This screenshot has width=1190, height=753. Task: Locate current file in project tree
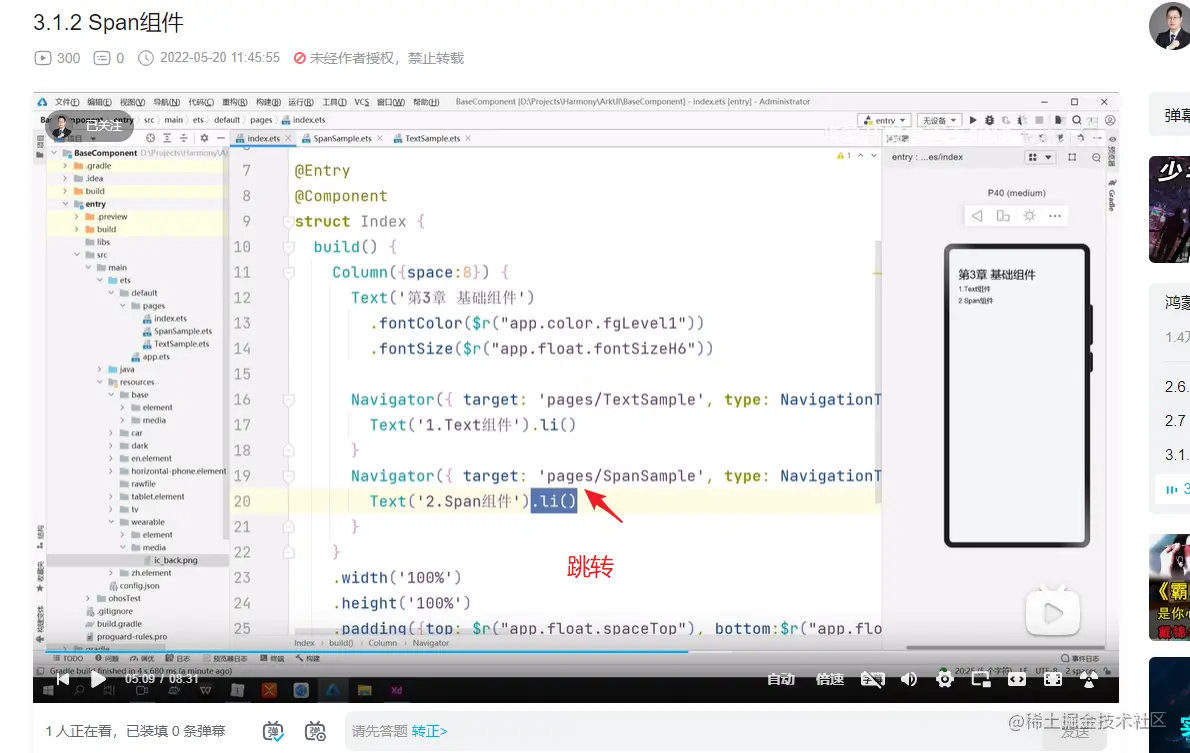150,138
